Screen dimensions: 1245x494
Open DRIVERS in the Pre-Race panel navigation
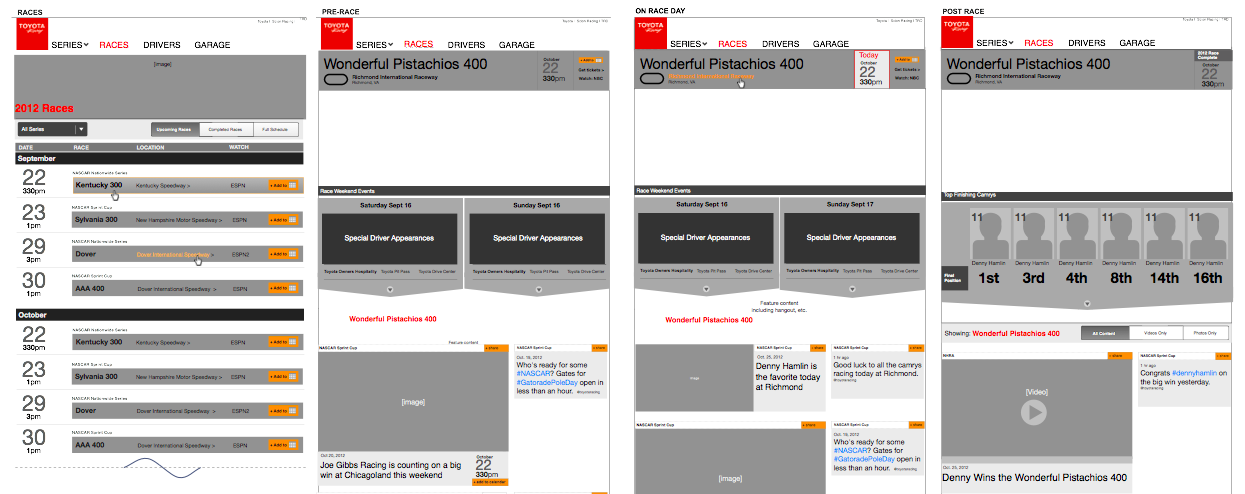pyautogui.click(x=467, y=45)
